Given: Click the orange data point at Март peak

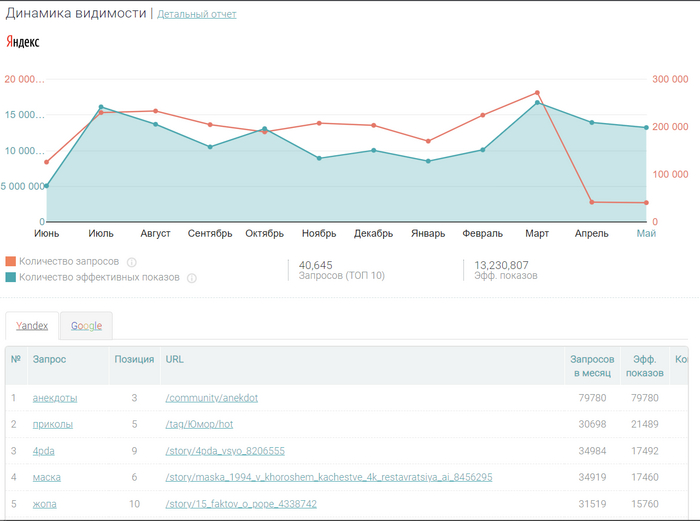Looking at the screenshot, I should tap(537, 93).
